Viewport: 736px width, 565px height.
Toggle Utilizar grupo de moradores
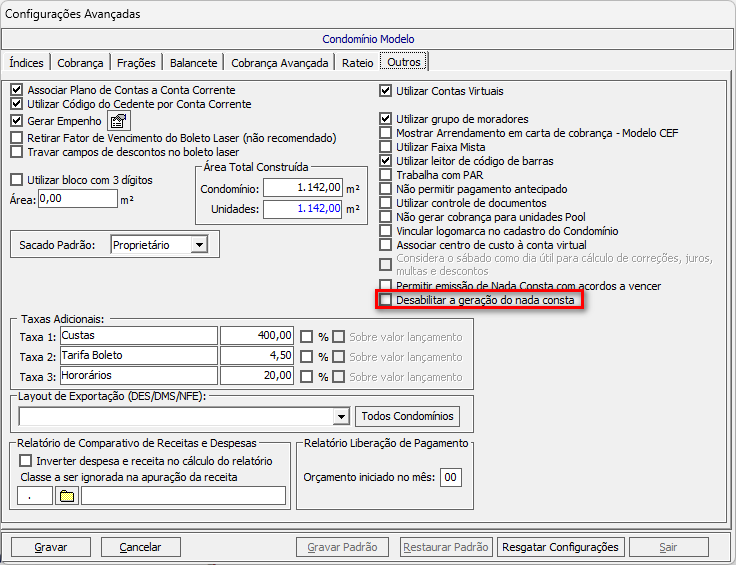tap(385, 119)
